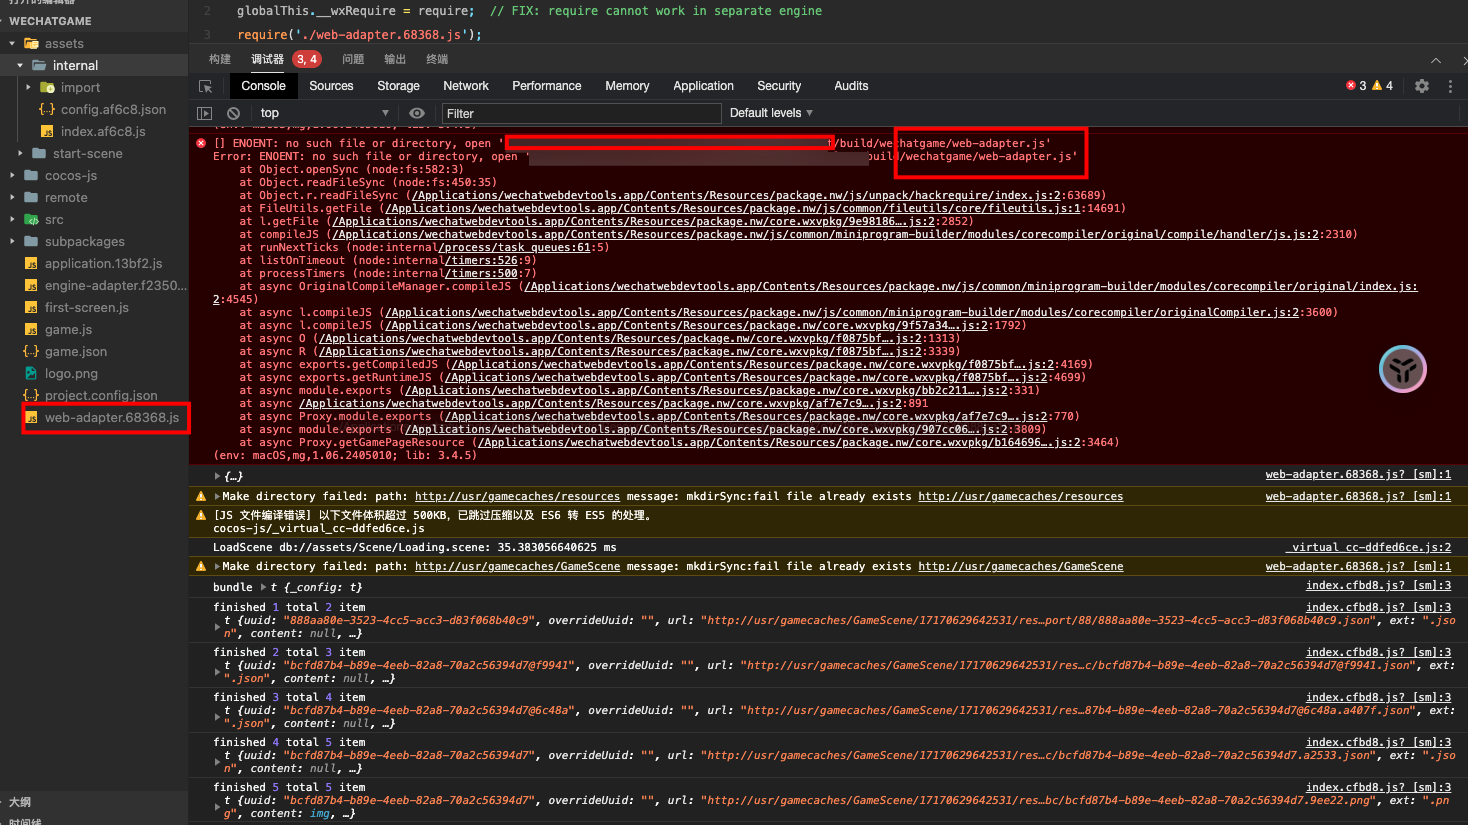Open DevTools settings gear
The width and height of the screenshot is (1468, 825).
tap(1422, 86)
